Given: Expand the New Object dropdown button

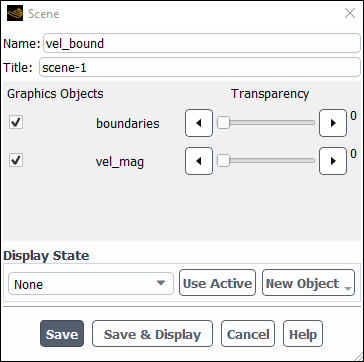Looking at the screenshot, I should pos(308,283).
